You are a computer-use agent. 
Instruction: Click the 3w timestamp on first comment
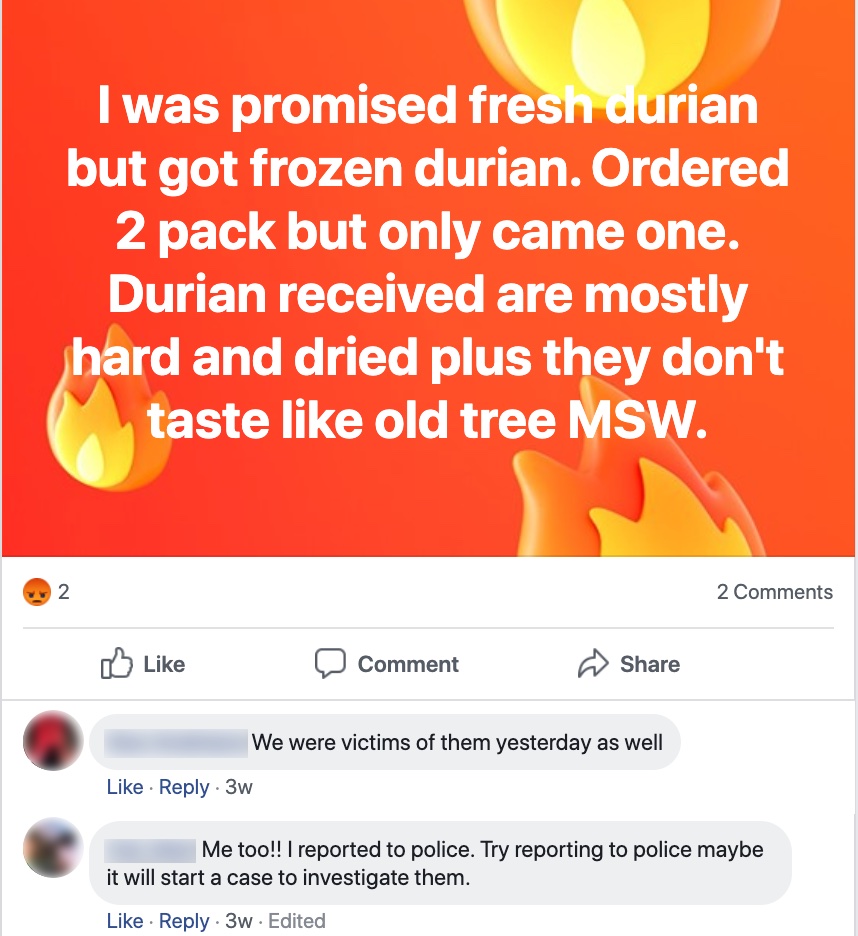pyautogui.click(x=239, y=787)
